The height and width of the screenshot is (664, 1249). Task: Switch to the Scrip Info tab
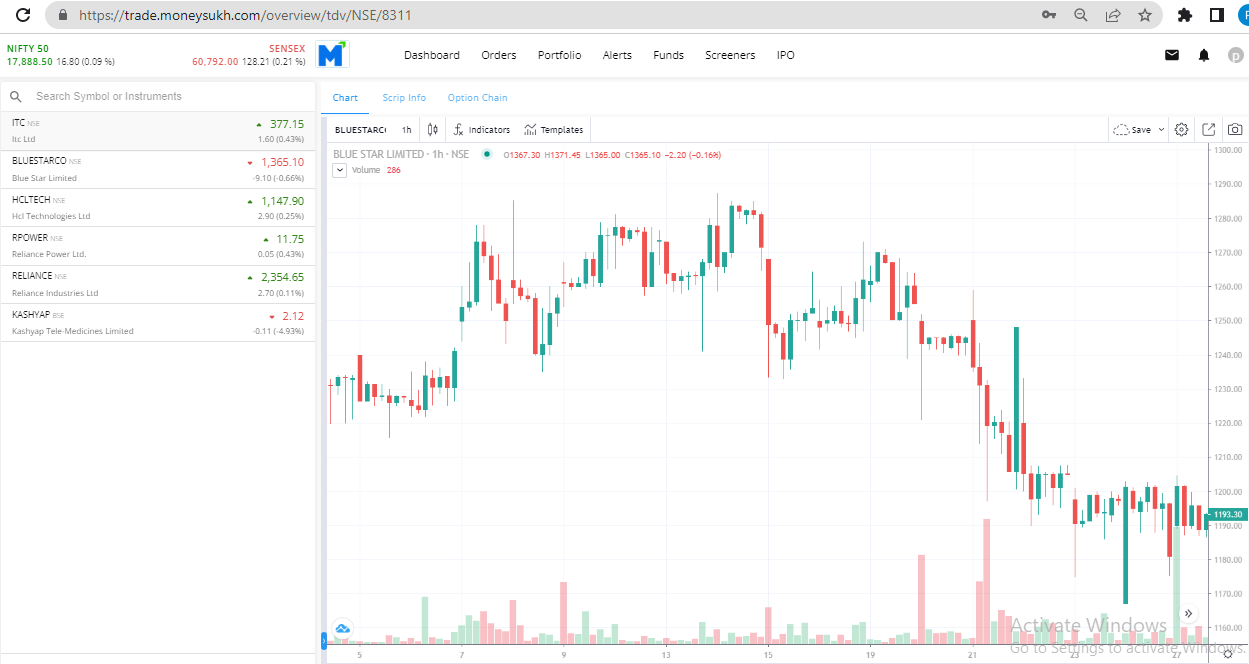404,98
